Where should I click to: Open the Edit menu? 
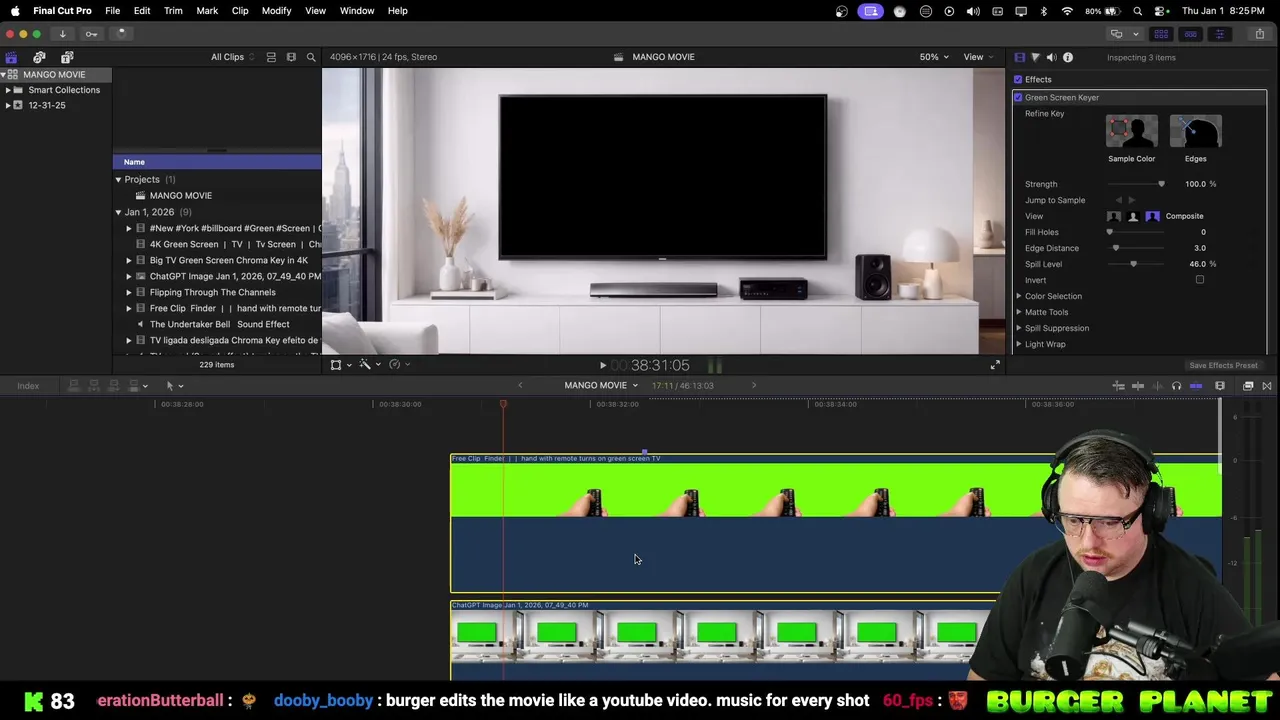click(142, 11)
